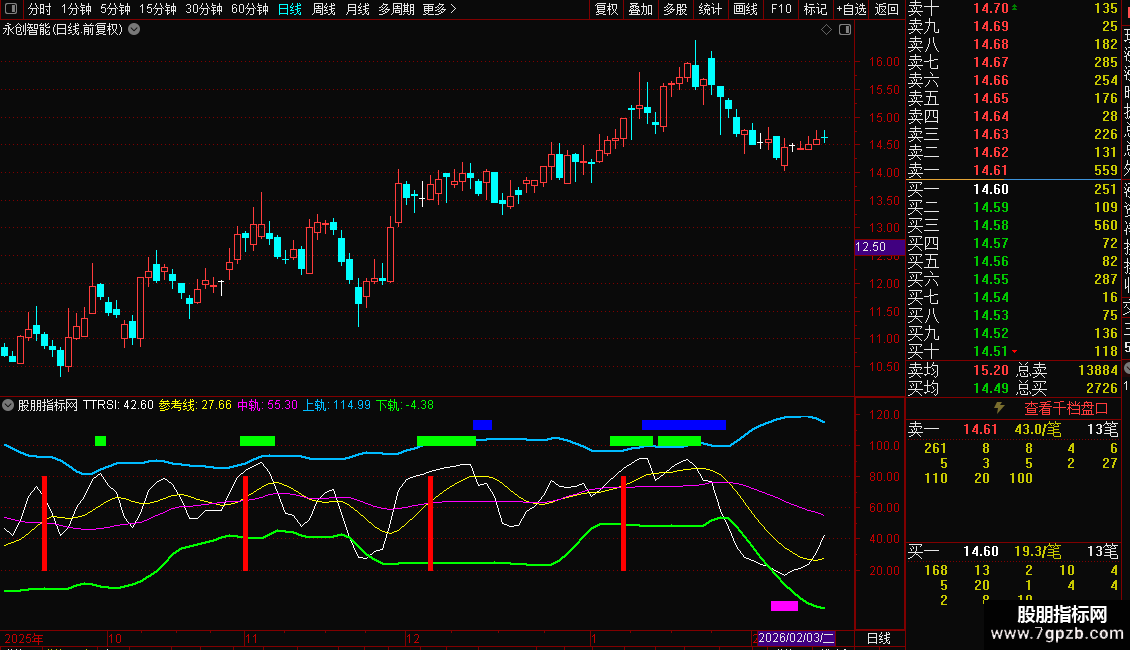Click the diamond icon above the chart
1130x650 pixels.
click(826, 30)
